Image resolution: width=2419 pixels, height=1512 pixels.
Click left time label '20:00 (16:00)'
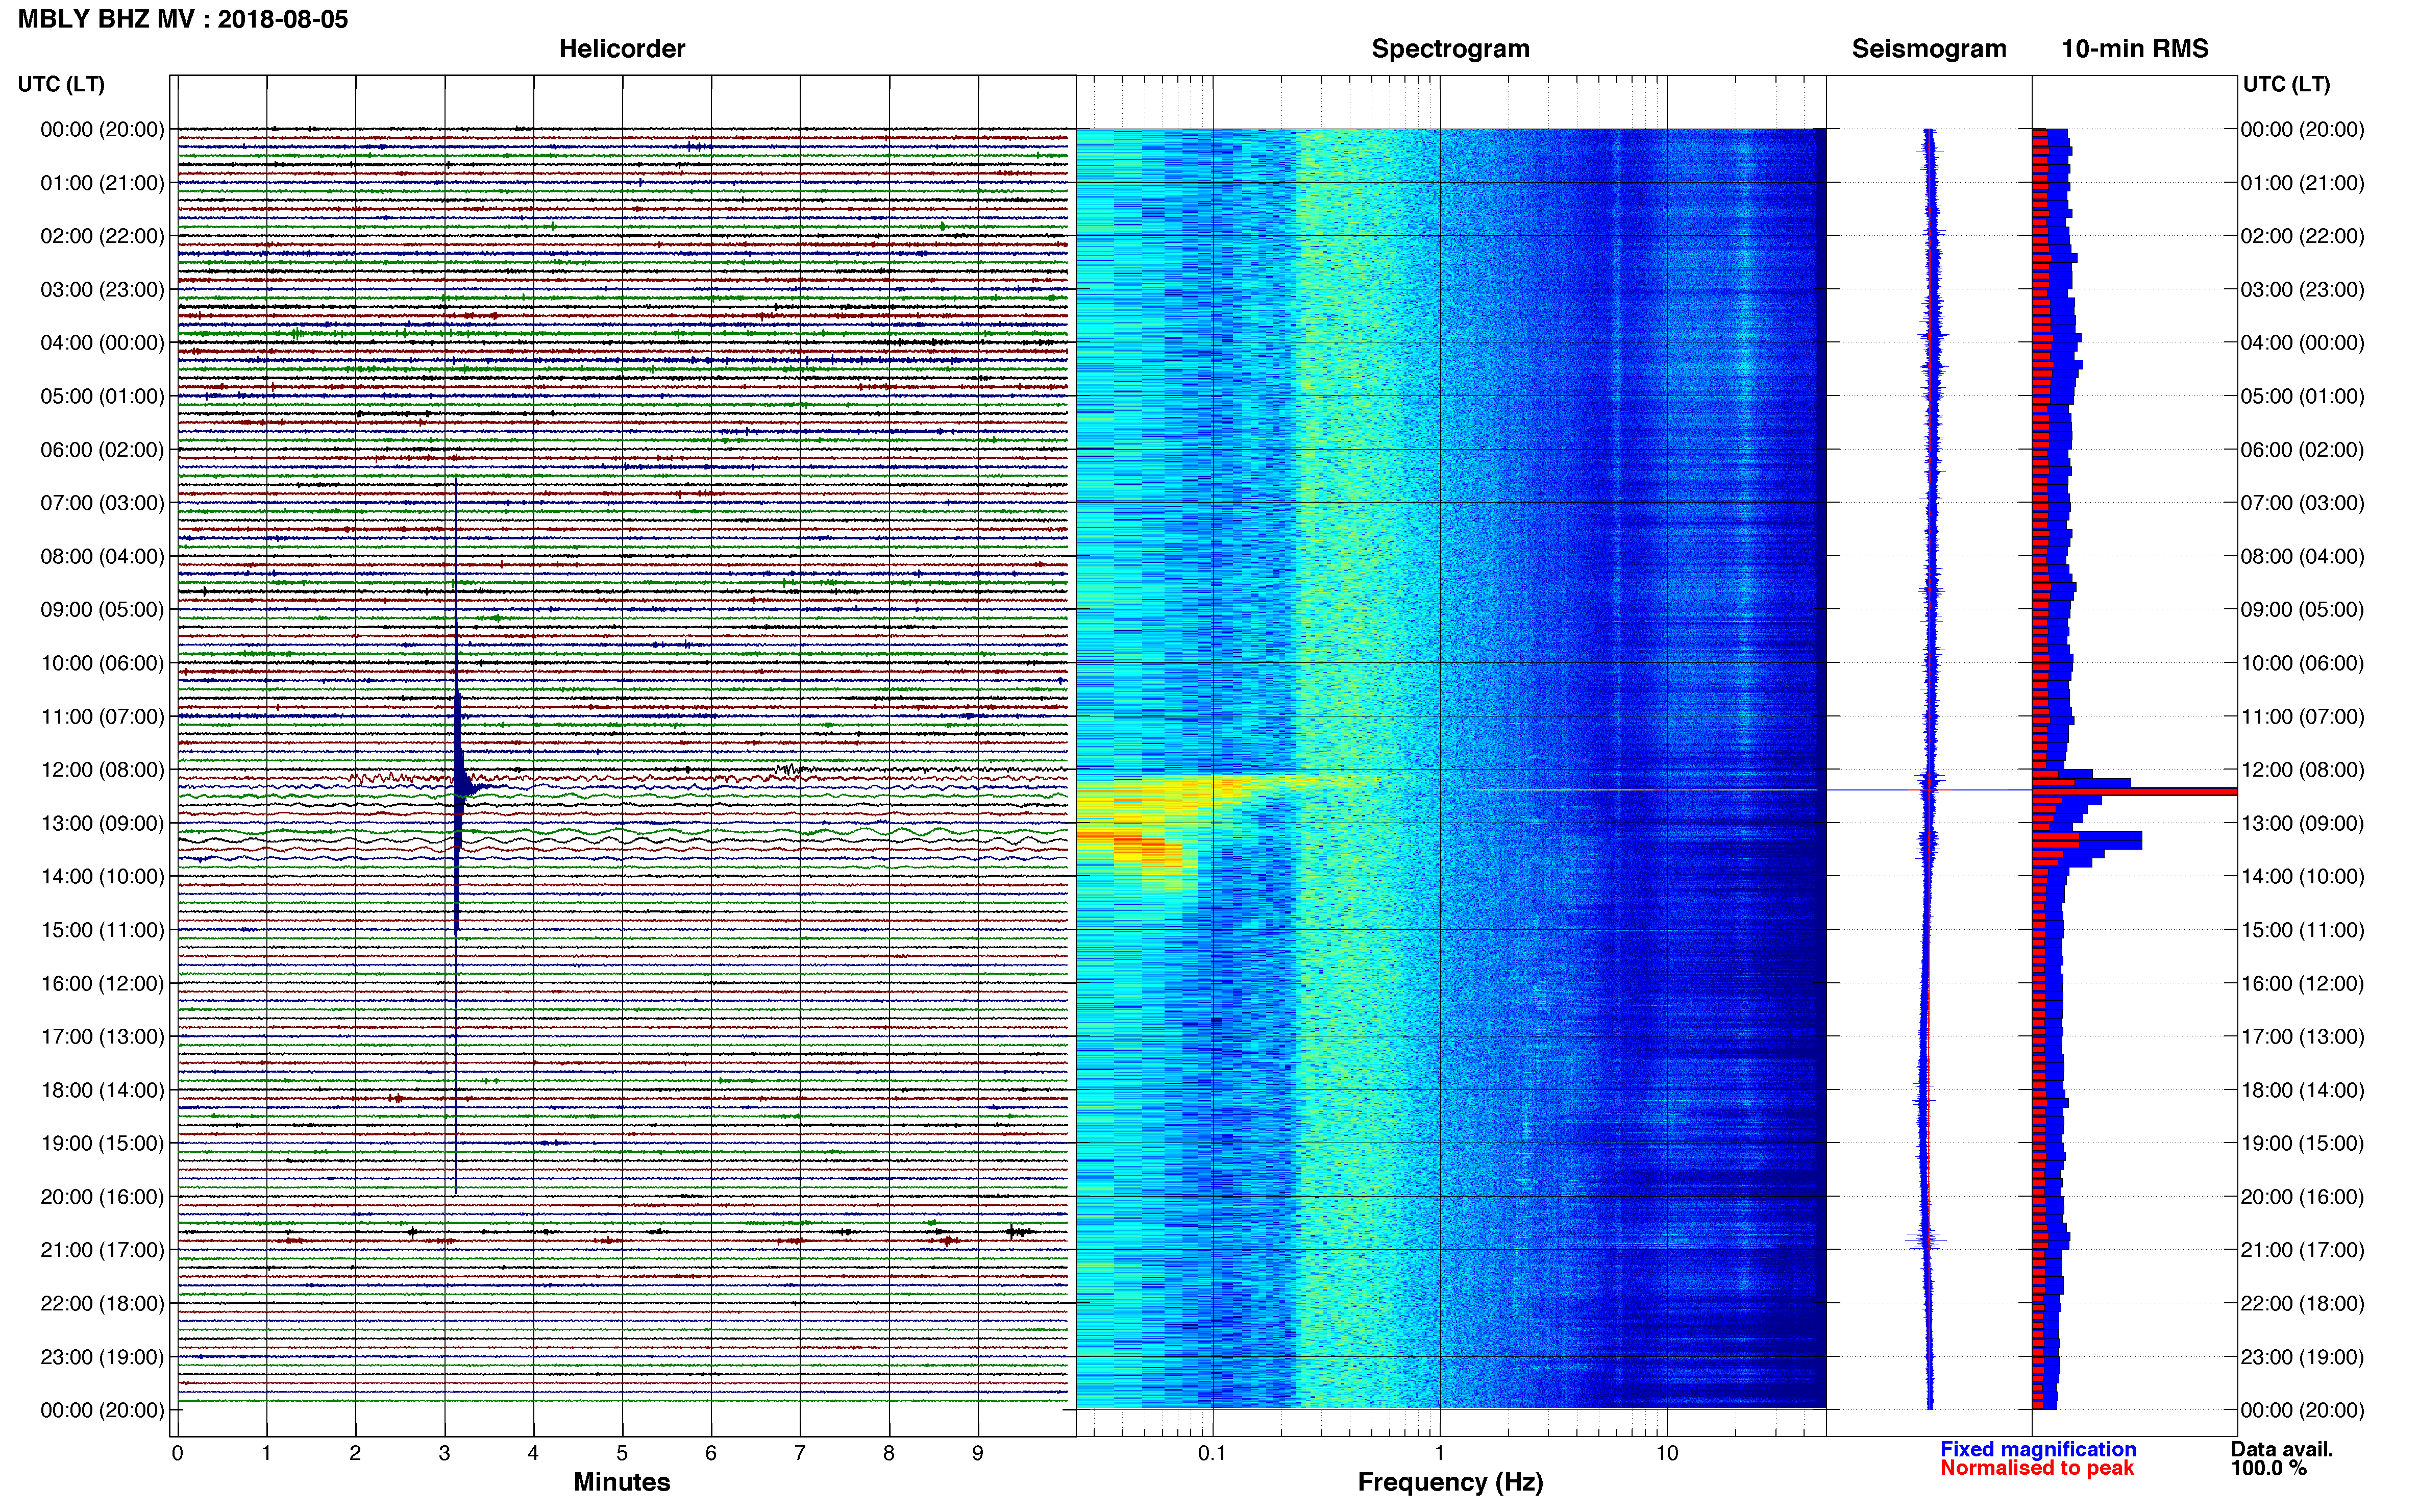pos(102,1197)
